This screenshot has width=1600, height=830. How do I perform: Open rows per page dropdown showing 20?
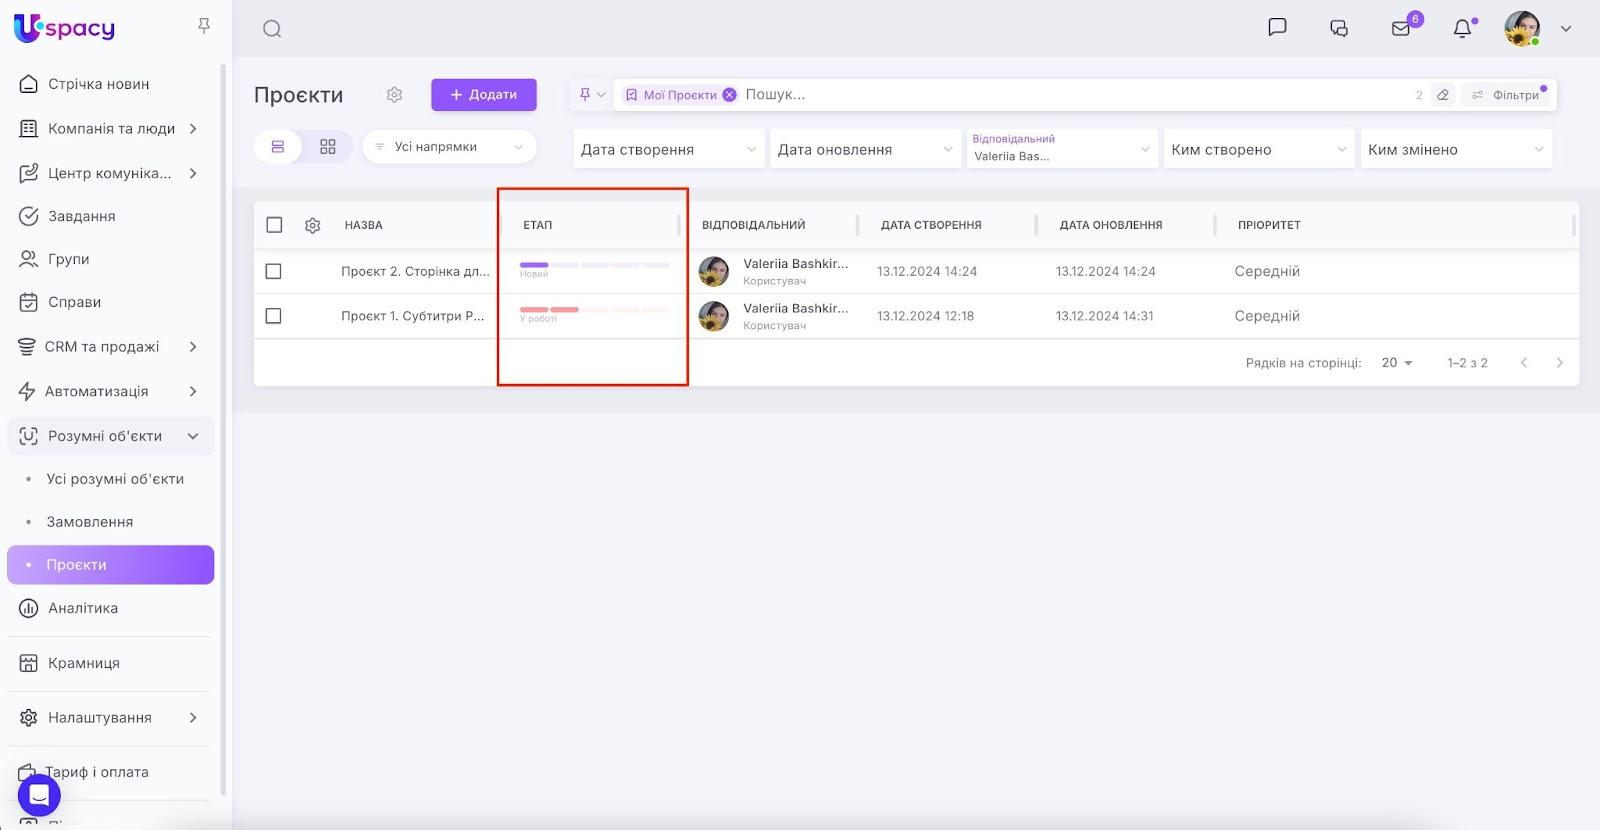tap(1397, 363)
